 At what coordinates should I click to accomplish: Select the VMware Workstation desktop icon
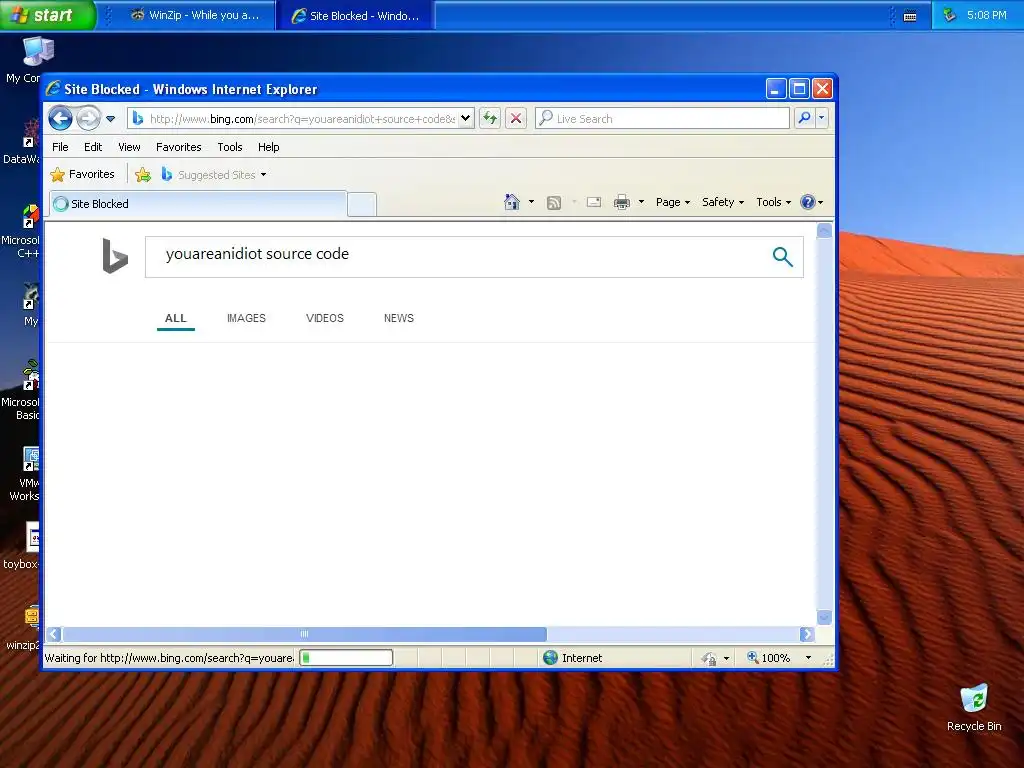(x=24, y=473)
